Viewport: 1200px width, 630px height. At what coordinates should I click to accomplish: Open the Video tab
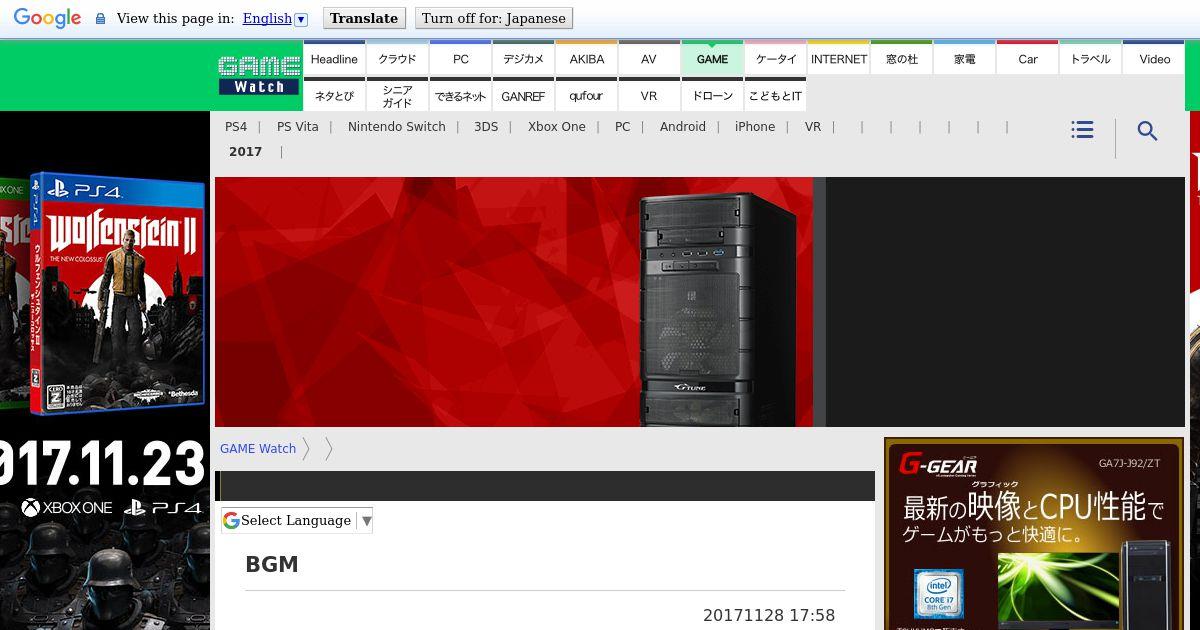point(1154,58)
